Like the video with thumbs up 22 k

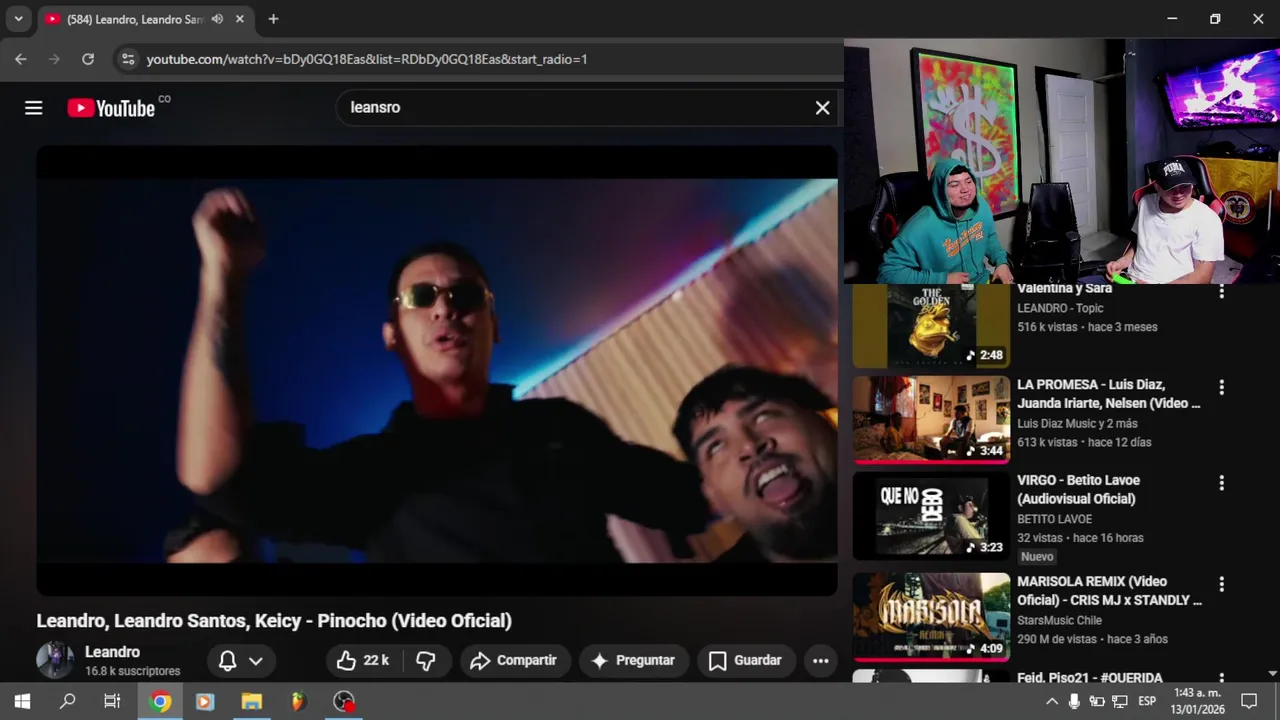point(363,661)
